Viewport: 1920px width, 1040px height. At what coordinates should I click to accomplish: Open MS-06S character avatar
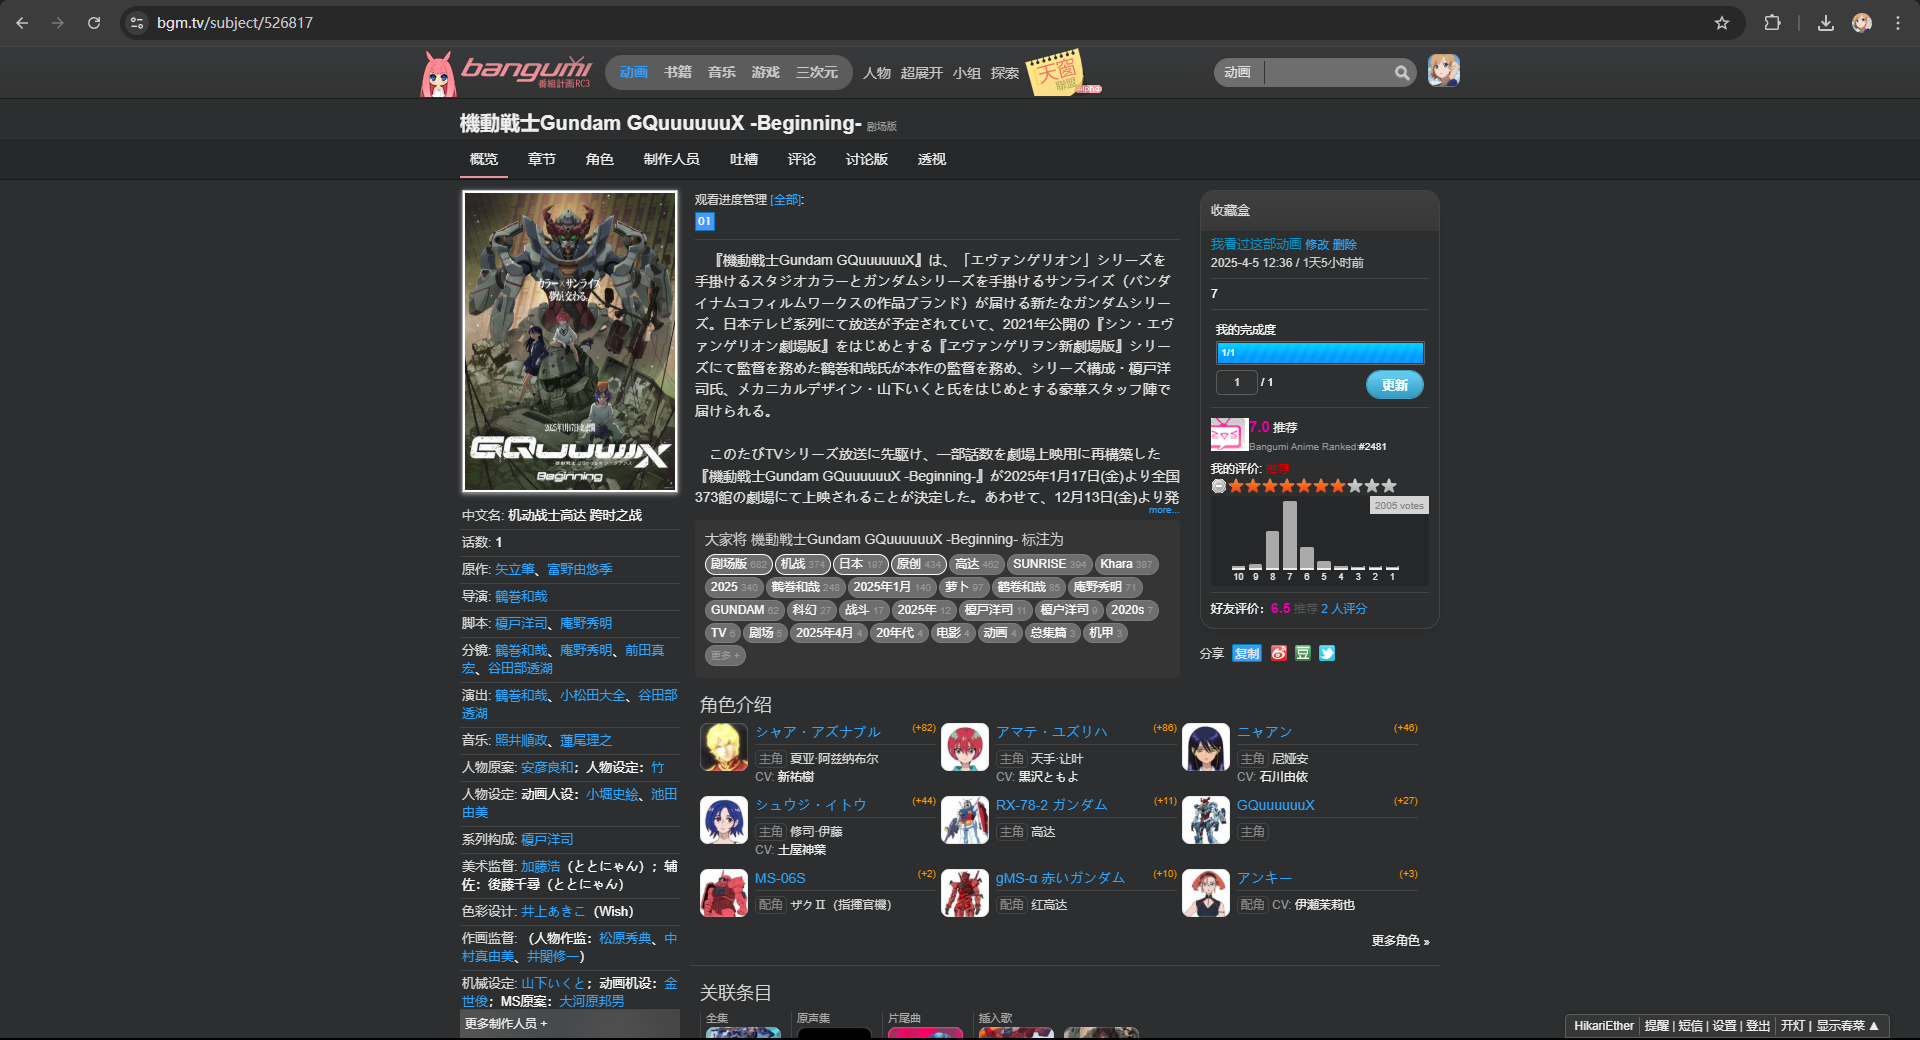(x=724, y=893)
